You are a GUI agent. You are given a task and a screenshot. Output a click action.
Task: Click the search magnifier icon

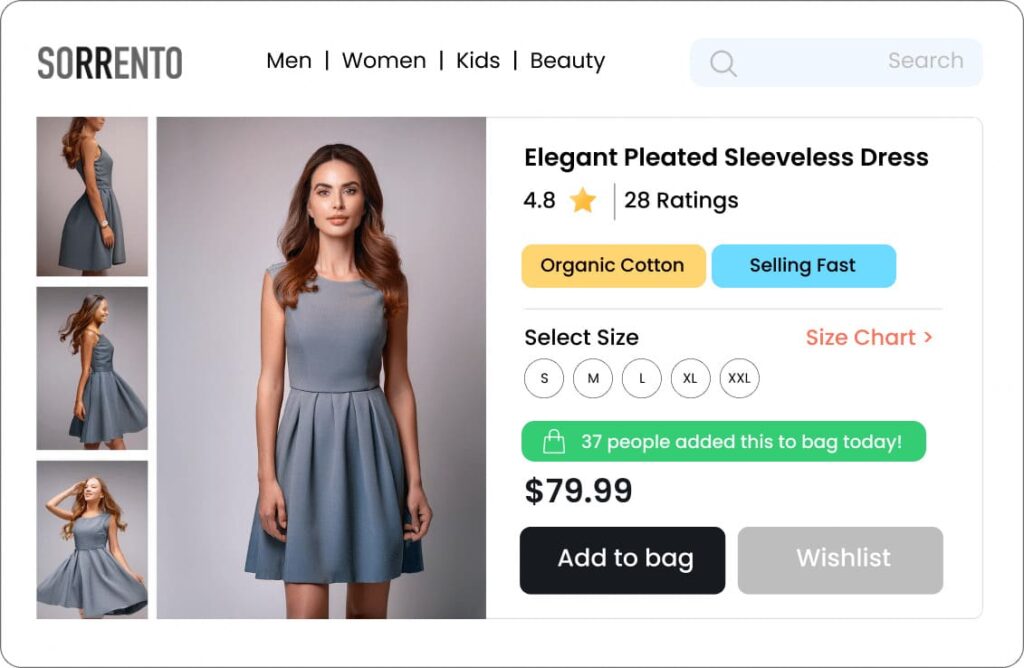click(723, 63)
